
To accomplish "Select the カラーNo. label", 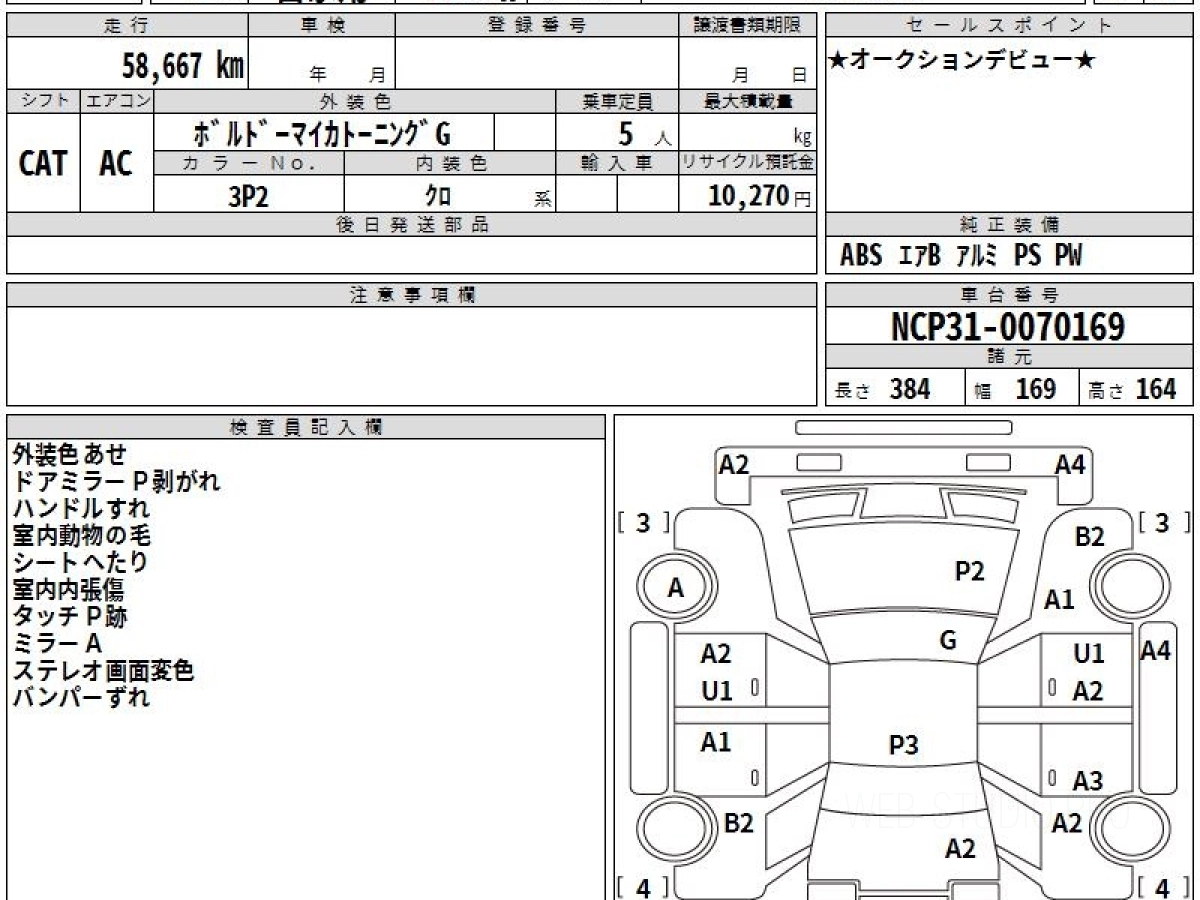I will (x=249, y=163).
